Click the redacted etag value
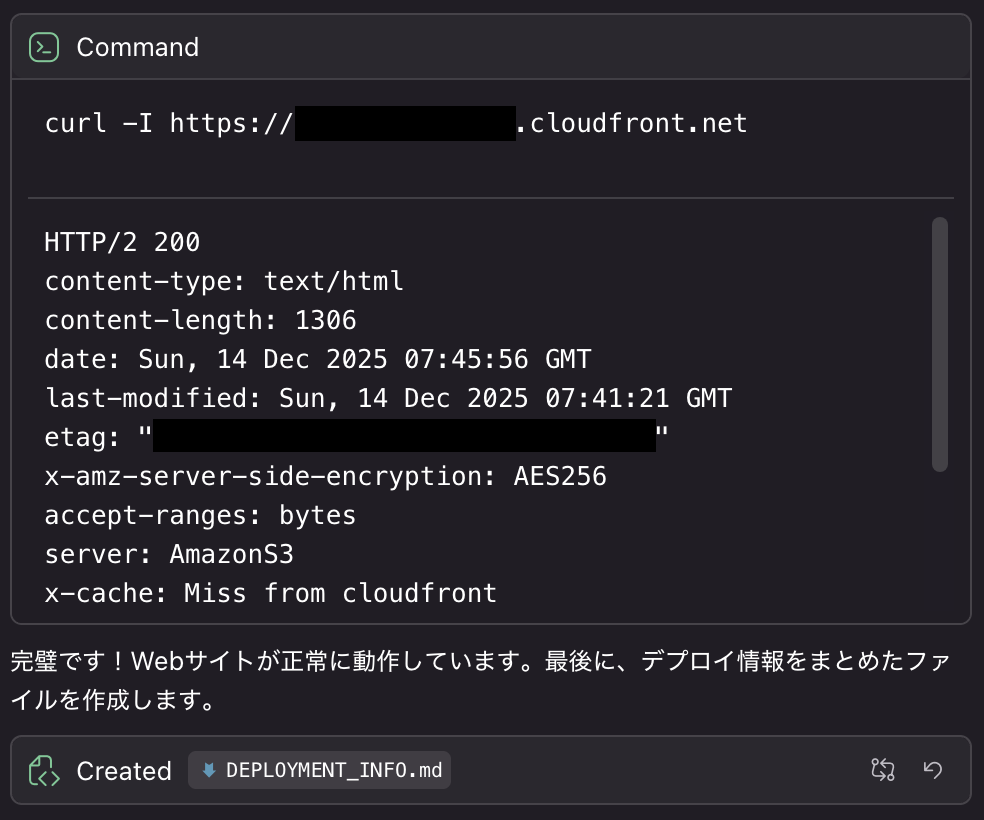Image resolution: width=984 pixels, height=820 pixels. [x=404, y=437]
